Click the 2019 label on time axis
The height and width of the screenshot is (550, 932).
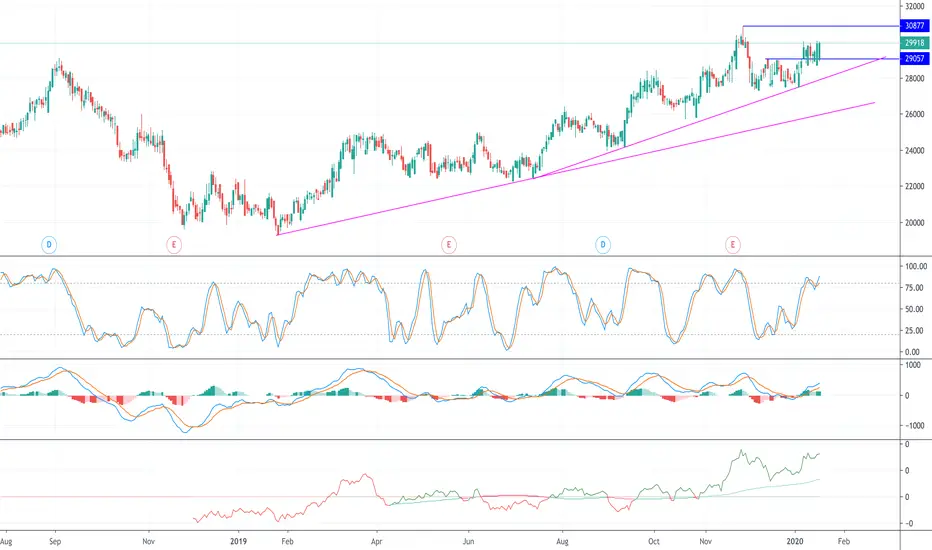[238, 542]
